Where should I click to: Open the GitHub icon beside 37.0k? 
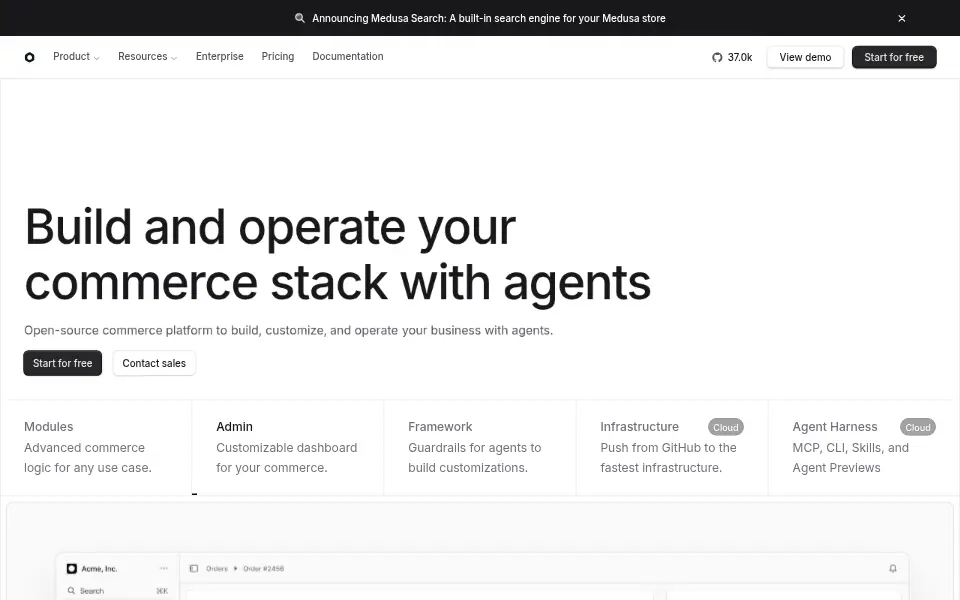pos(717,57)
